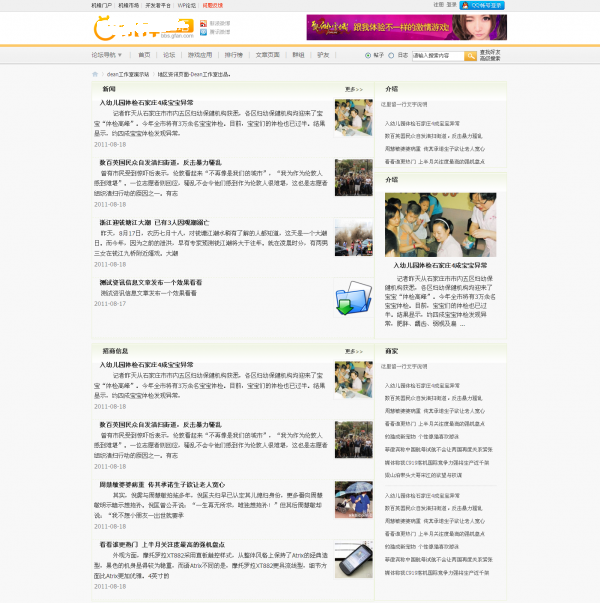Open kindergarten checkup thumbnail in 新闻 section
Viewport: 600px width, 603px height.
click(353, 118)
